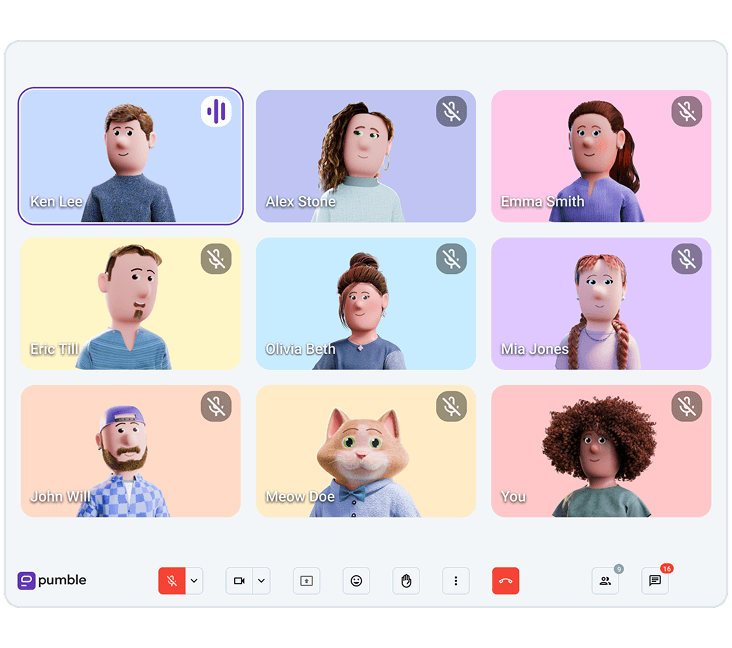Select the Eric Till video tile
This screenshot has height=648, width=732.
pyautogui.click(x=131, y=304)
